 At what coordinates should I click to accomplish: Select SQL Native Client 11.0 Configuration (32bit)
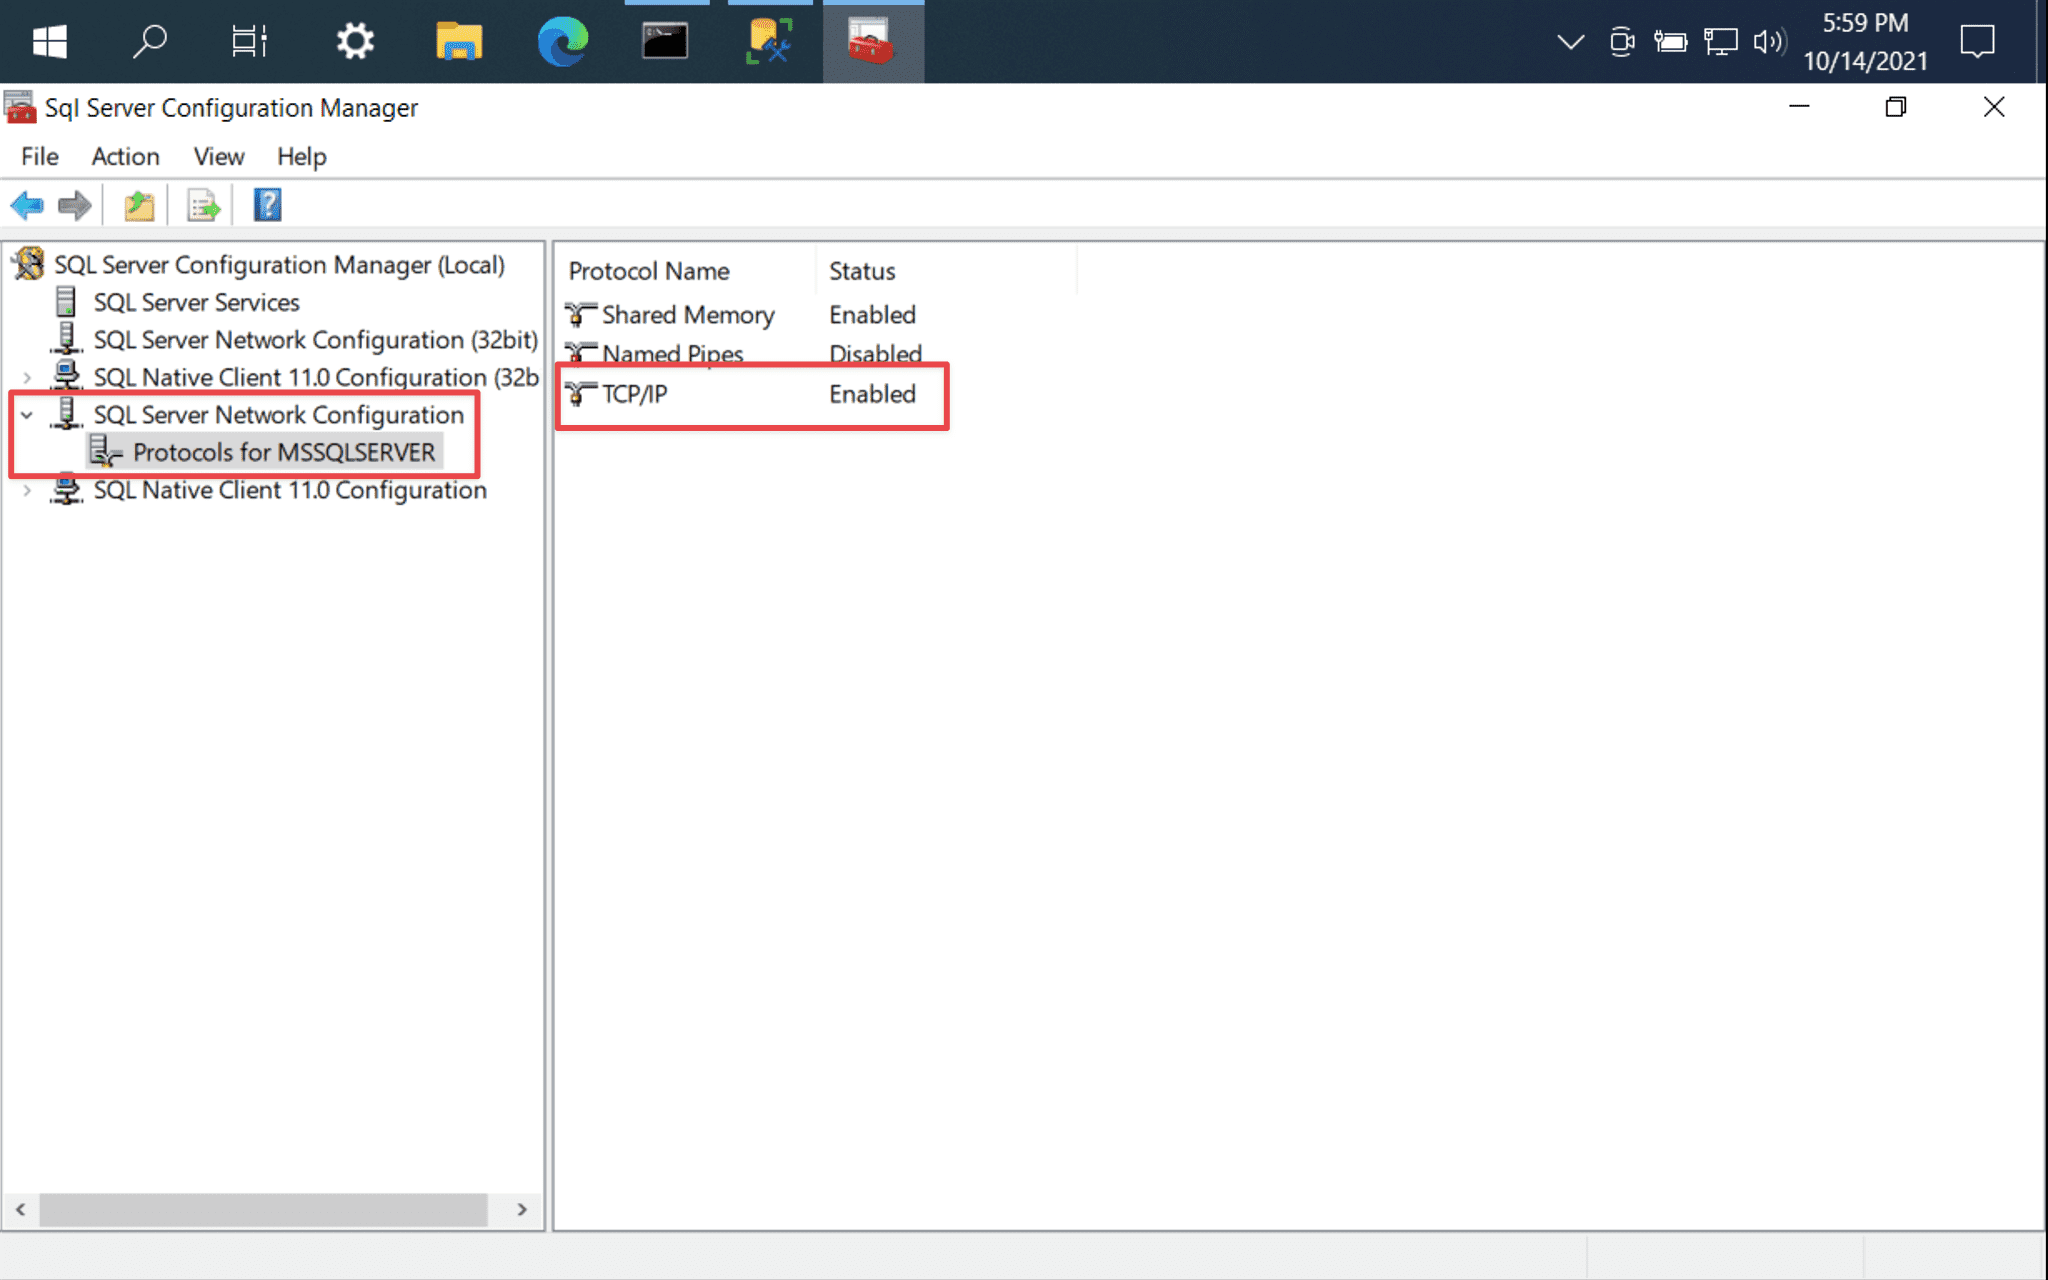[x=315, y=377]
